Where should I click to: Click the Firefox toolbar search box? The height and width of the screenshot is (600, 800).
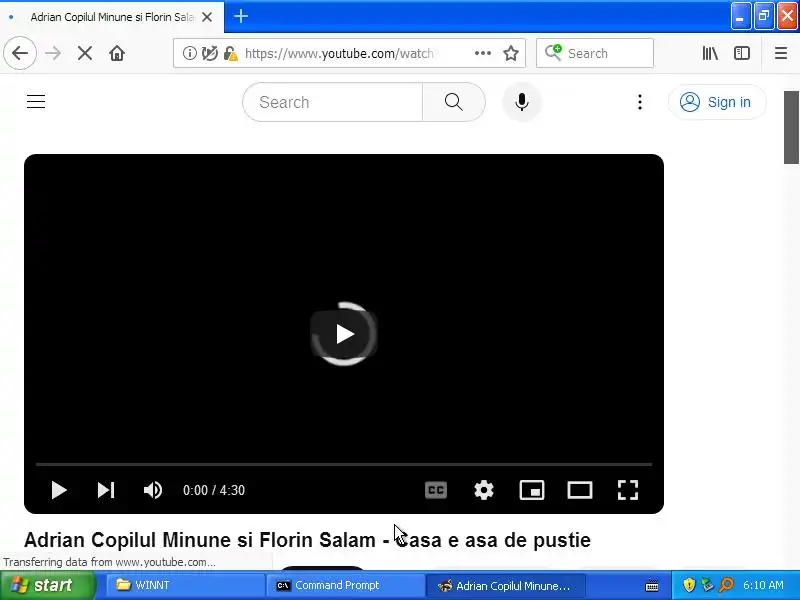(x=595, y=53)
